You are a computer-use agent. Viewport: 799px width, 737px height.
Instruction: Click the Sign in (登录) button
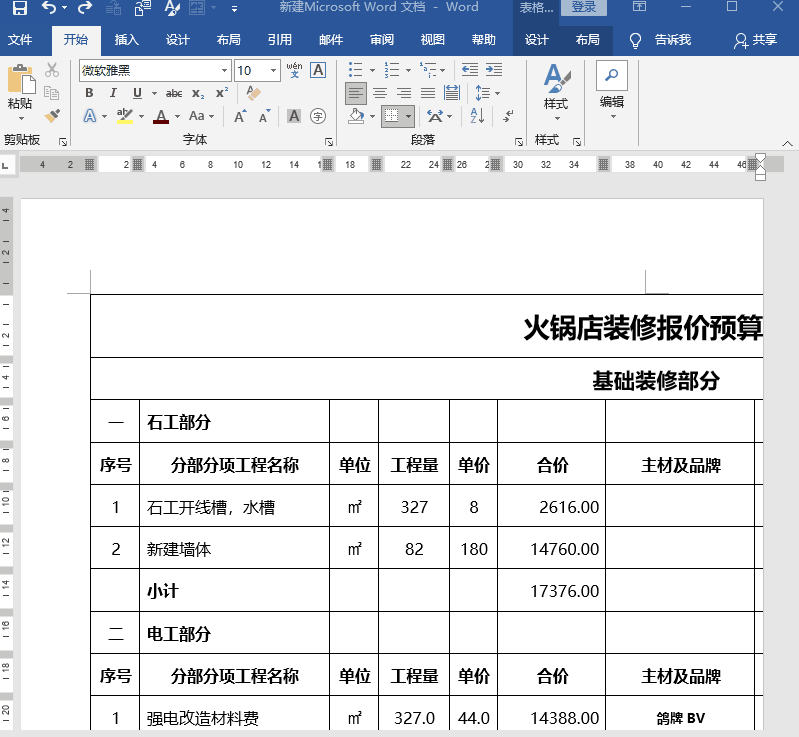click(583, 7)
